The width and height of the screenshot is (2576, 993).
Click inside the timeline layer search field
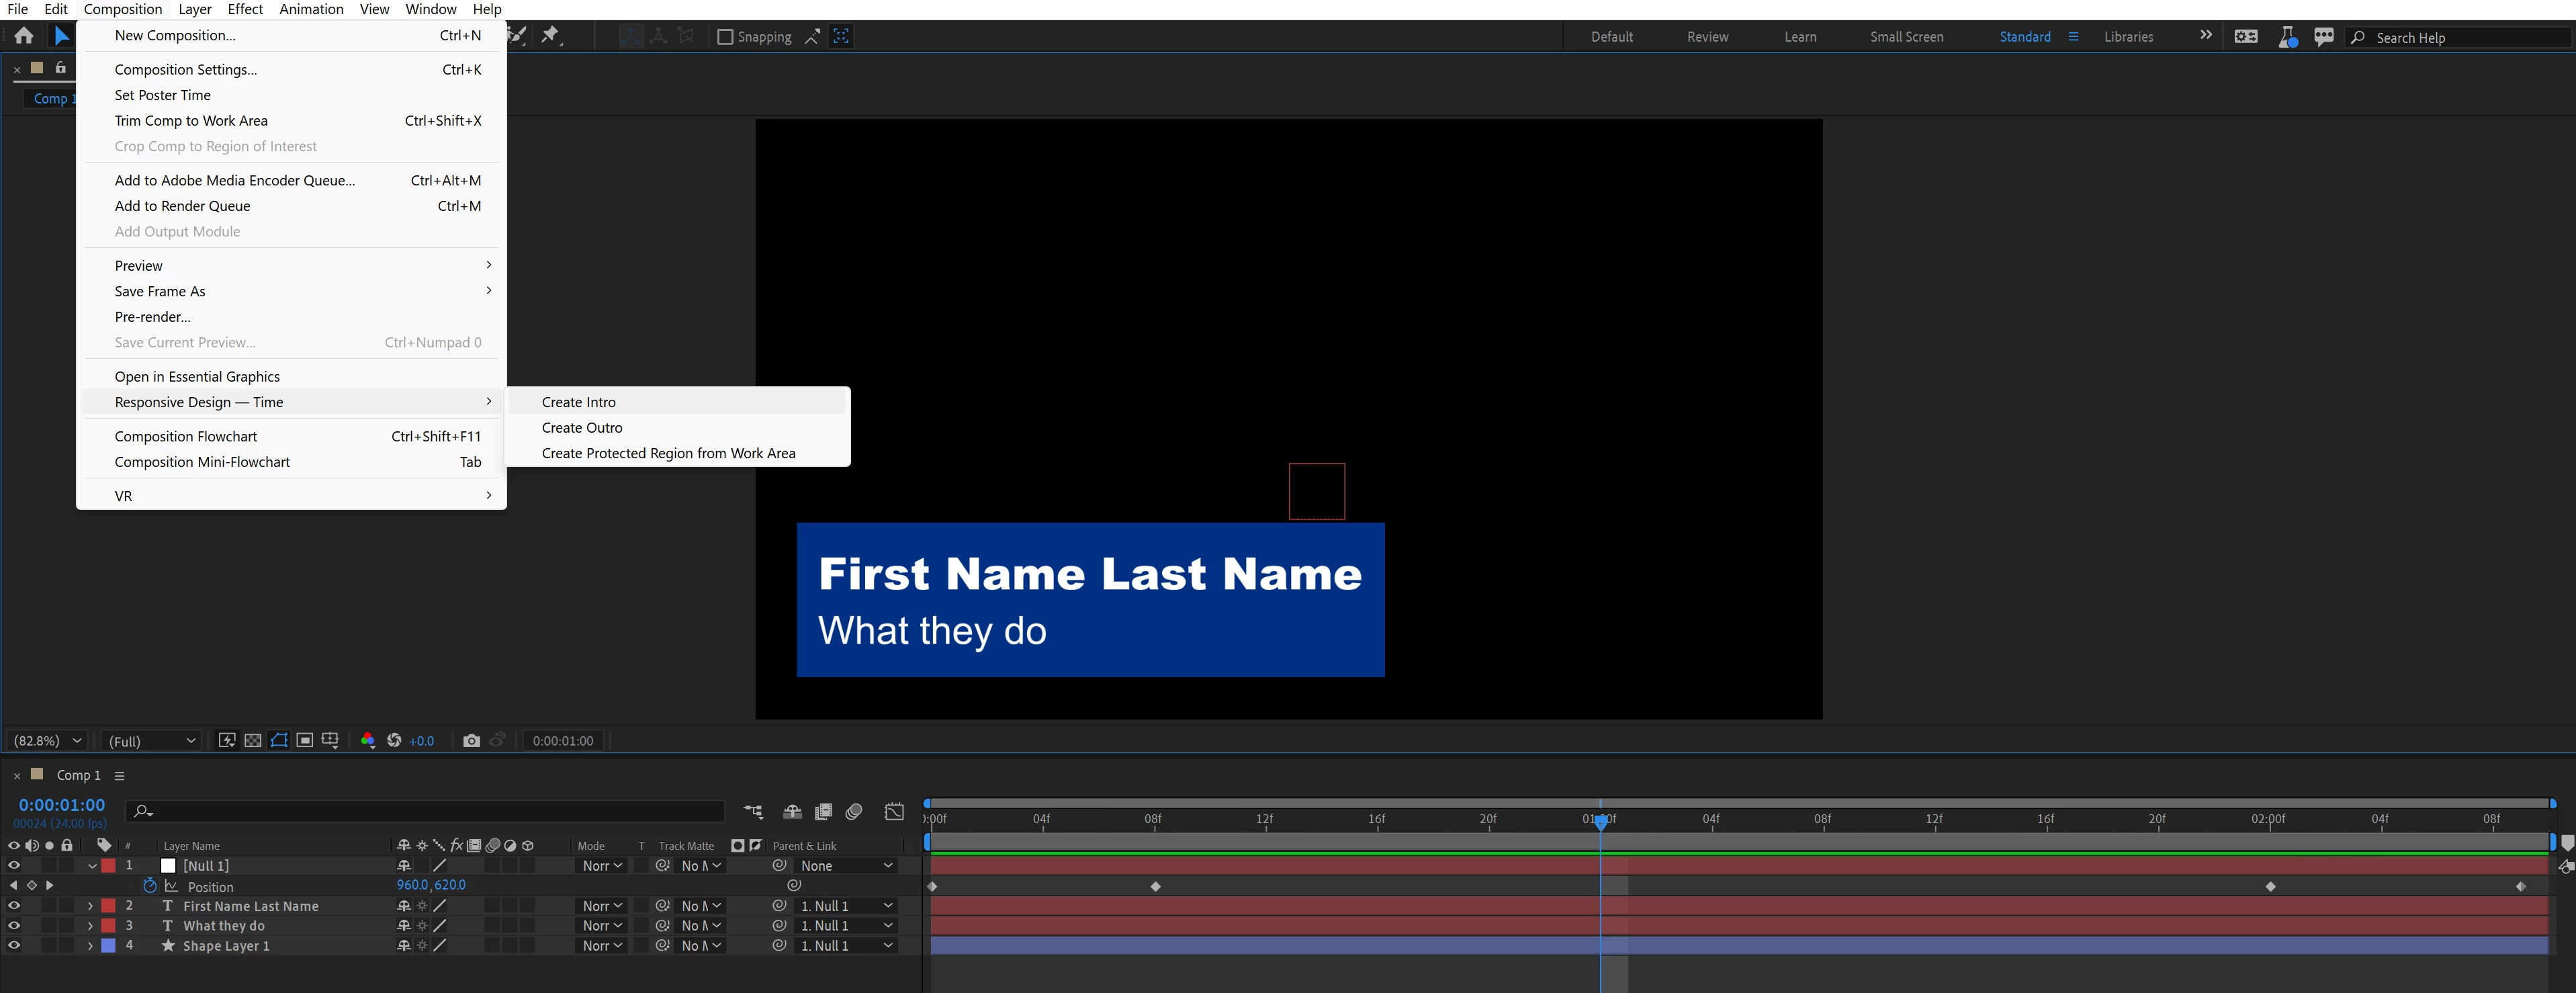click(x=430, y=811)
